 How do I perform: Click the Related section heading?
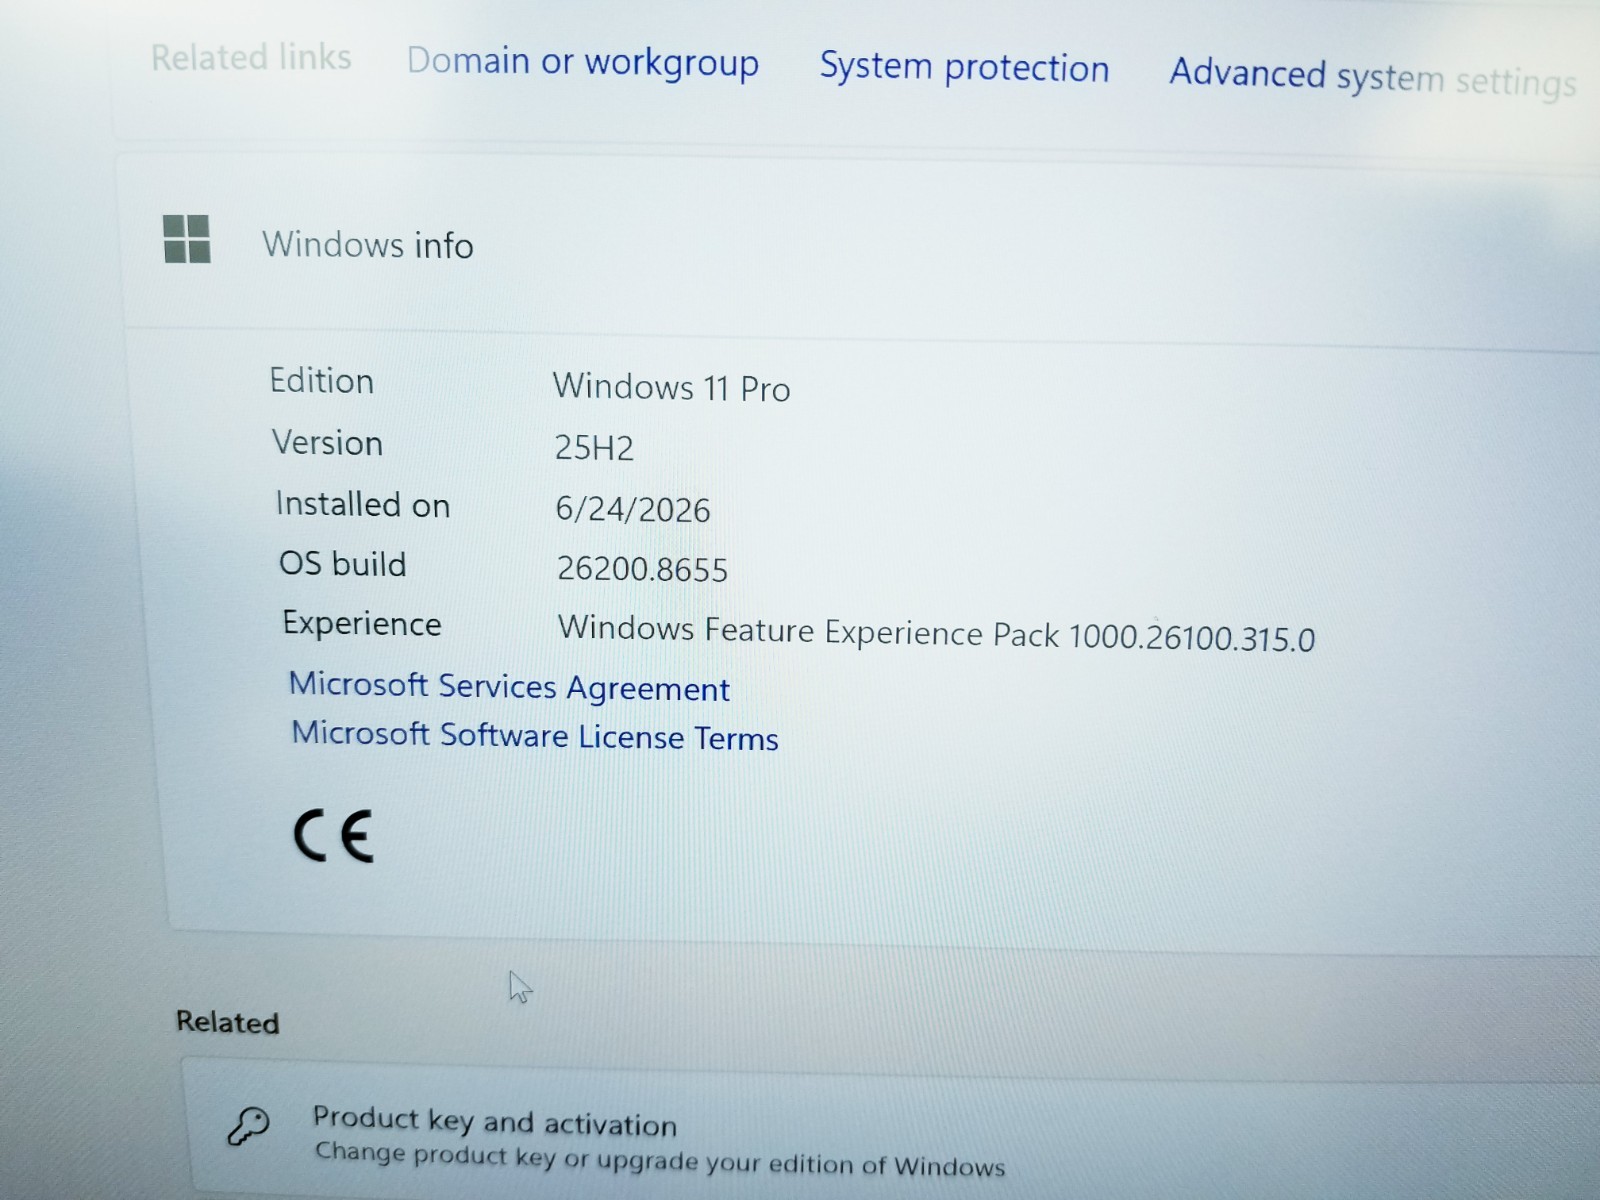click(227, 1022)
